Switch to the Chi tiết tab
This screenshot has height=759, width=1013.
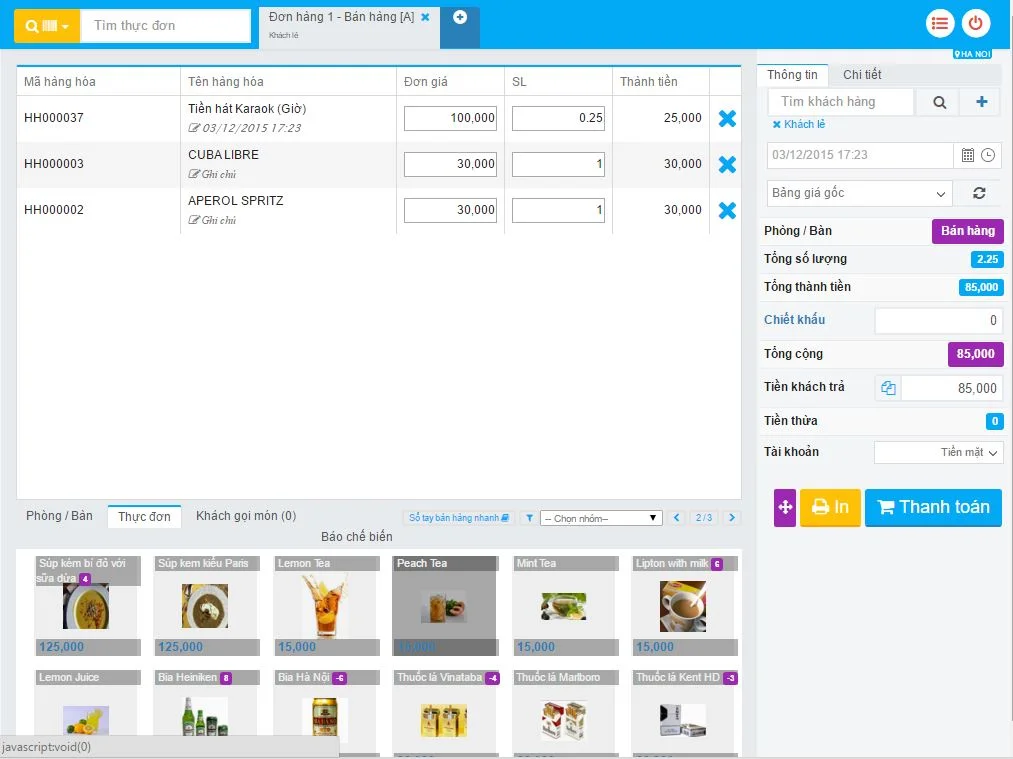pos(861,75)
